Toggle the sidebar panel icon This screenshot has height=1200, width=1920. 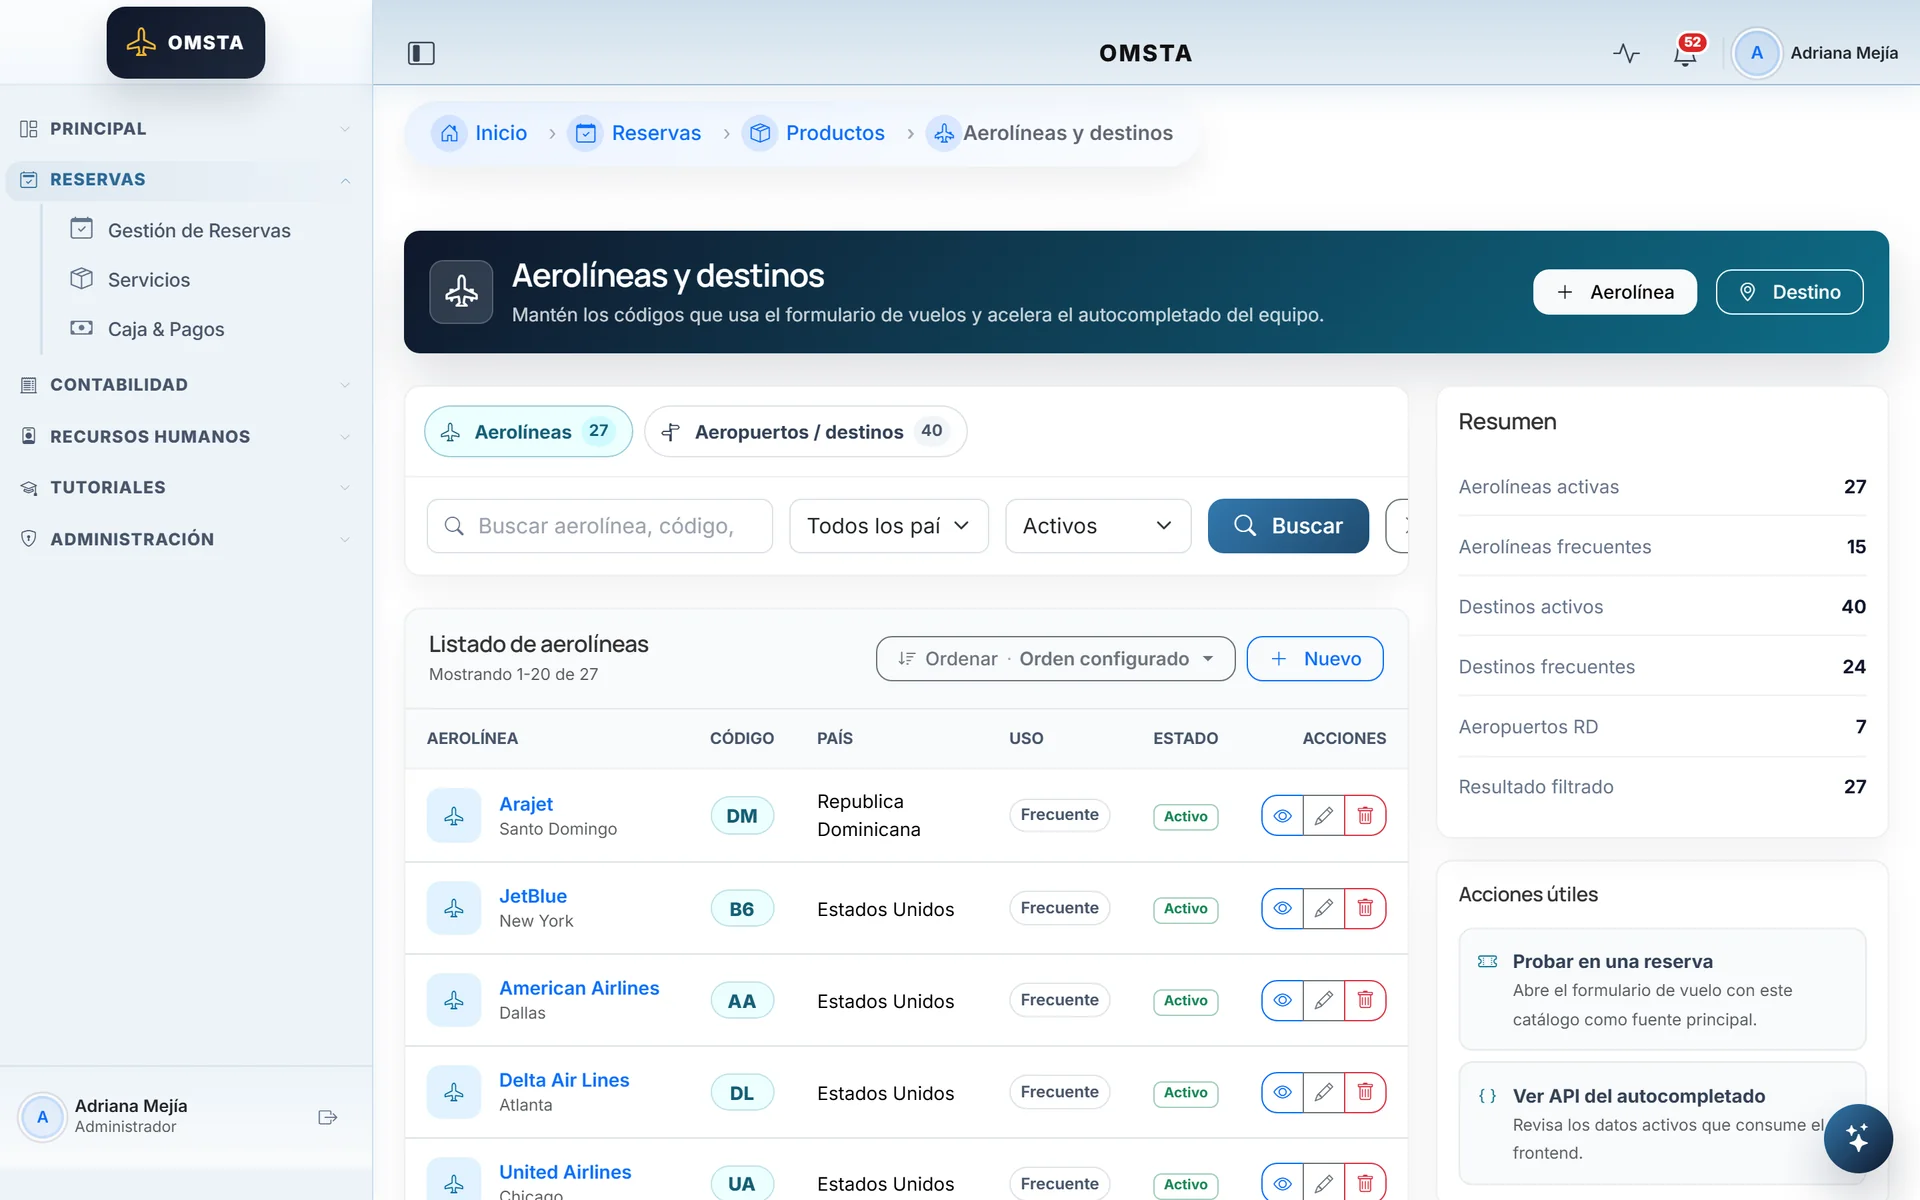pyautogui.click(x=421, y=53)
